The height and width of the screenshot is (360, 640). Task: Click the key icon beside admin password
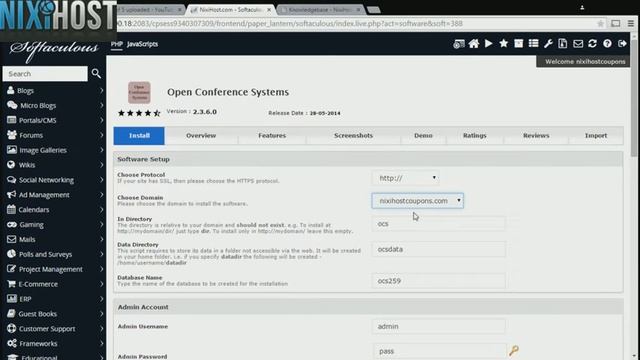tap(514, 350)
